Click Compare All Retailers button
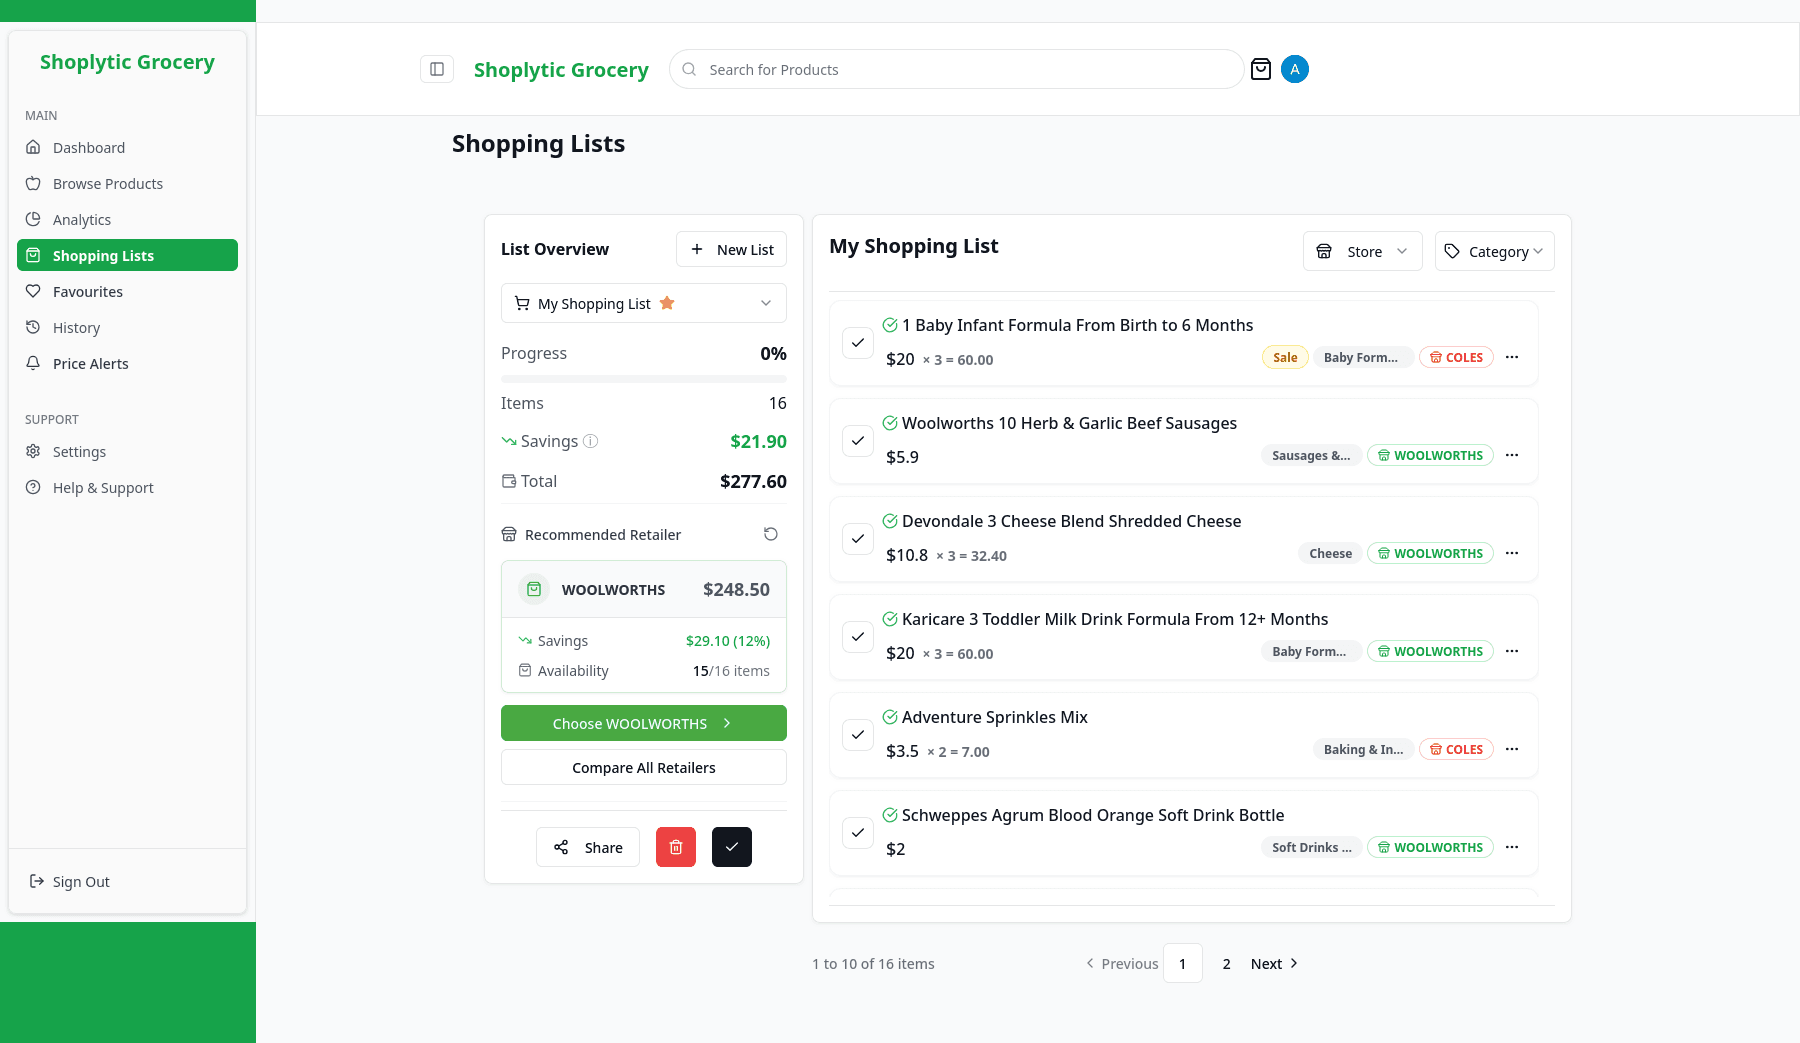 643,767
